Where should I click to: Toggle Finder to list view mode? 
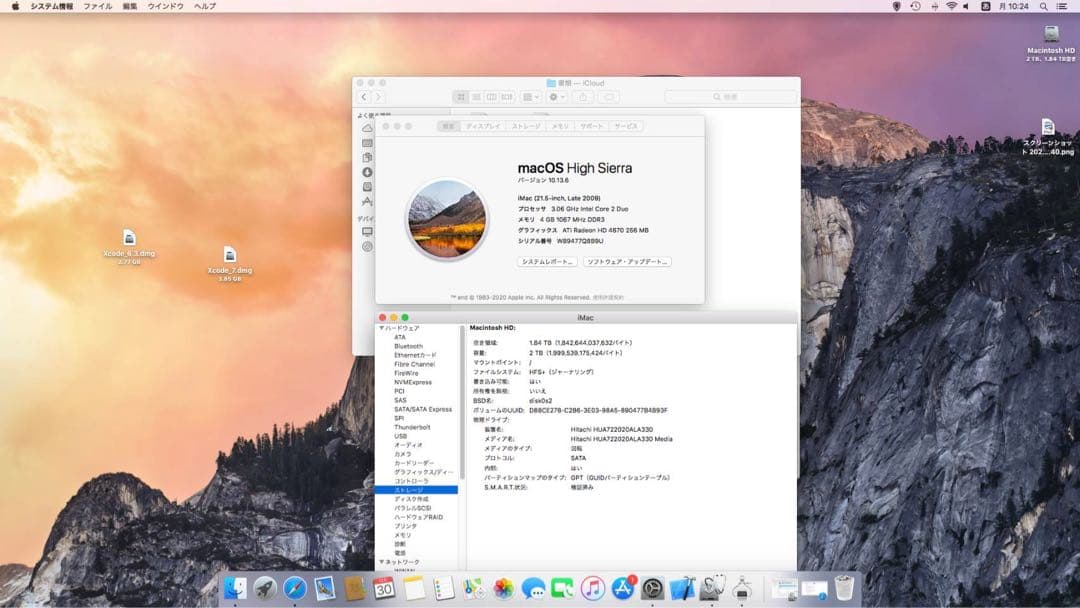coord(475,96)
